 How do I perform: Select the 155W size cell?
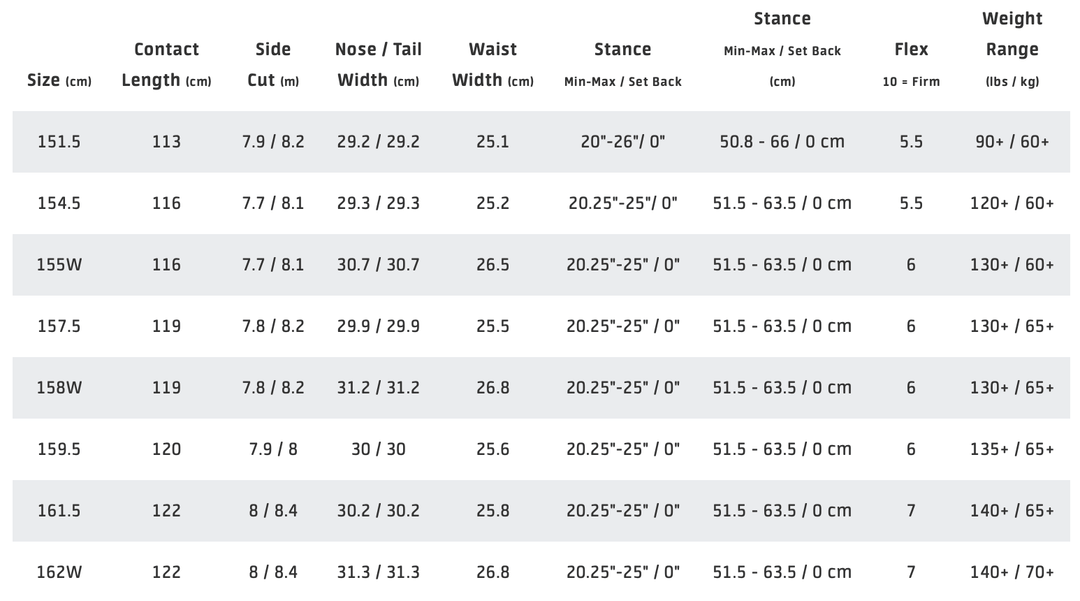(59, 265)
